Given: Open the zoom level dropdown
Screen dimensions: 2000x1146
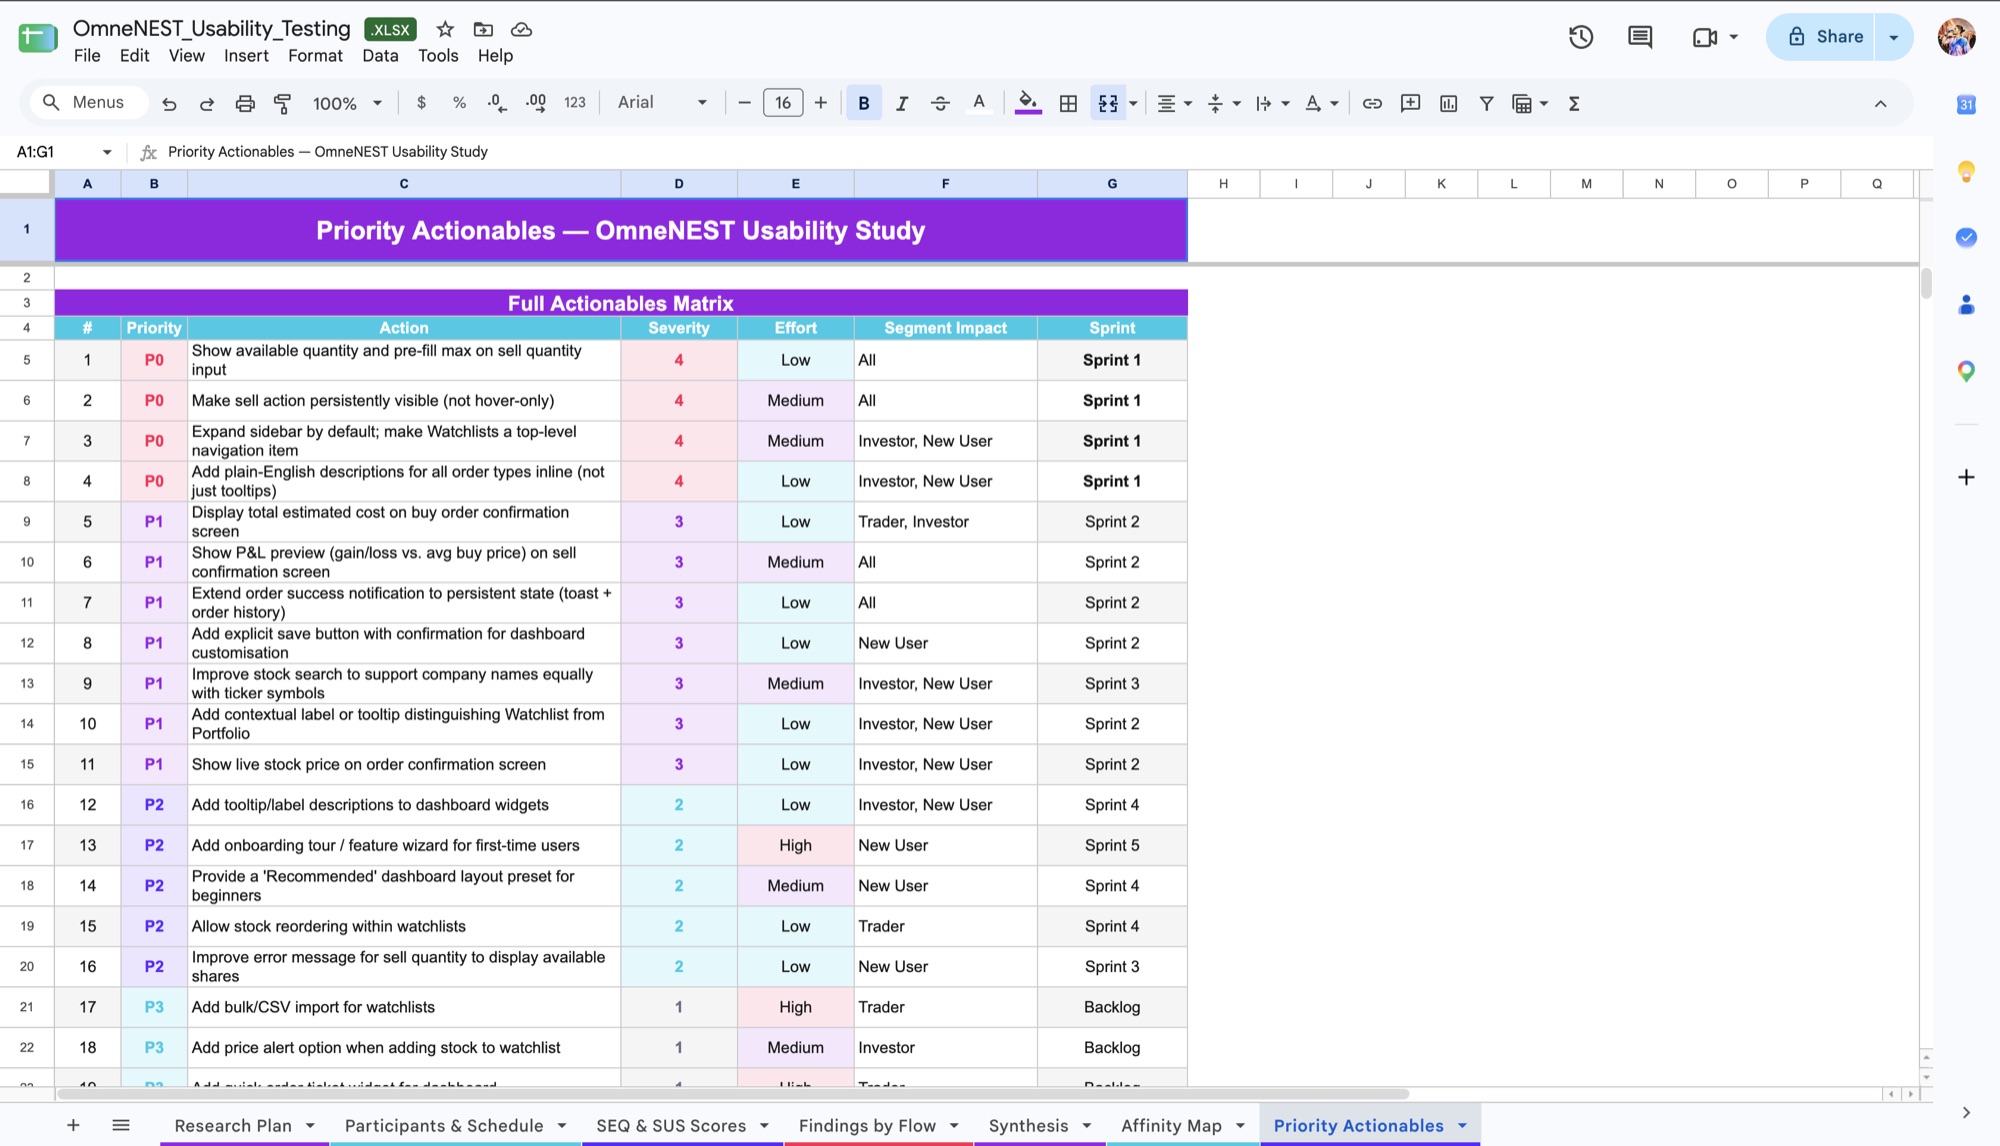Looking at the screenshot, I should 347,103.
